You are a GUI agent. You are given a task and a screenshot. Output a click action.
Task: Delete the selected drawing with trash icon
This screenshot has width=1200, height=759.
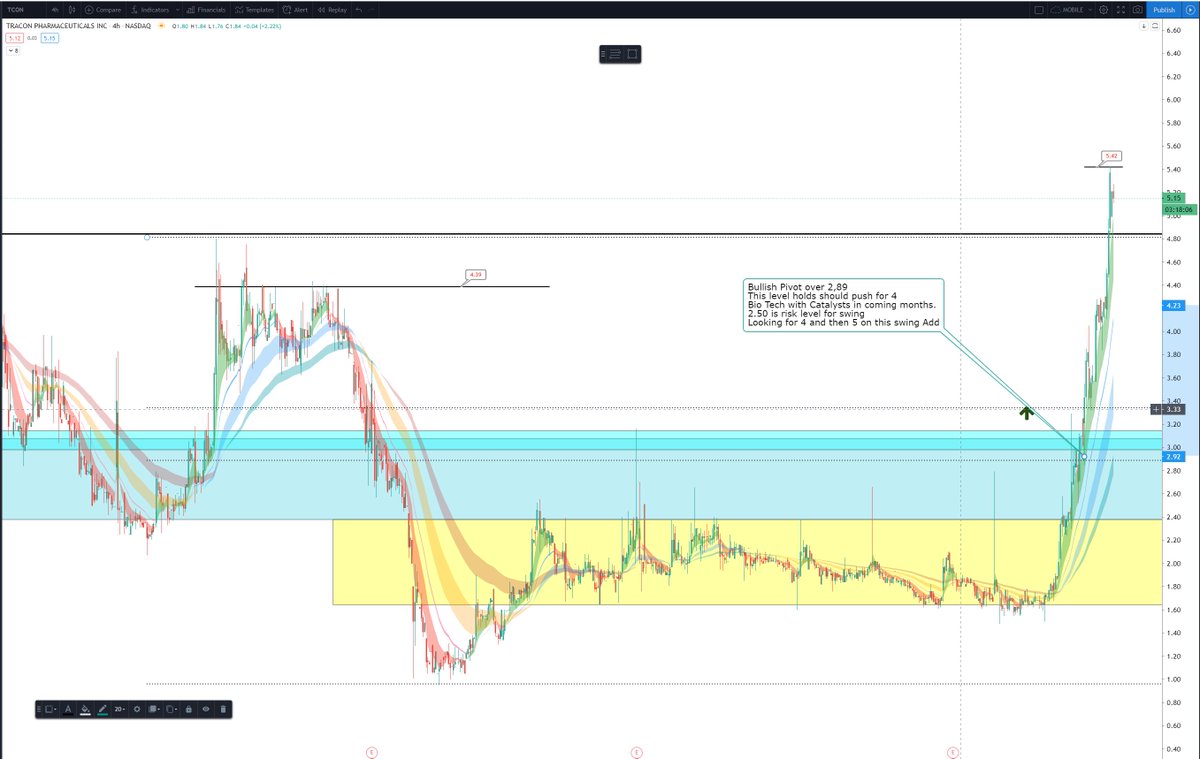pos(223,709)
